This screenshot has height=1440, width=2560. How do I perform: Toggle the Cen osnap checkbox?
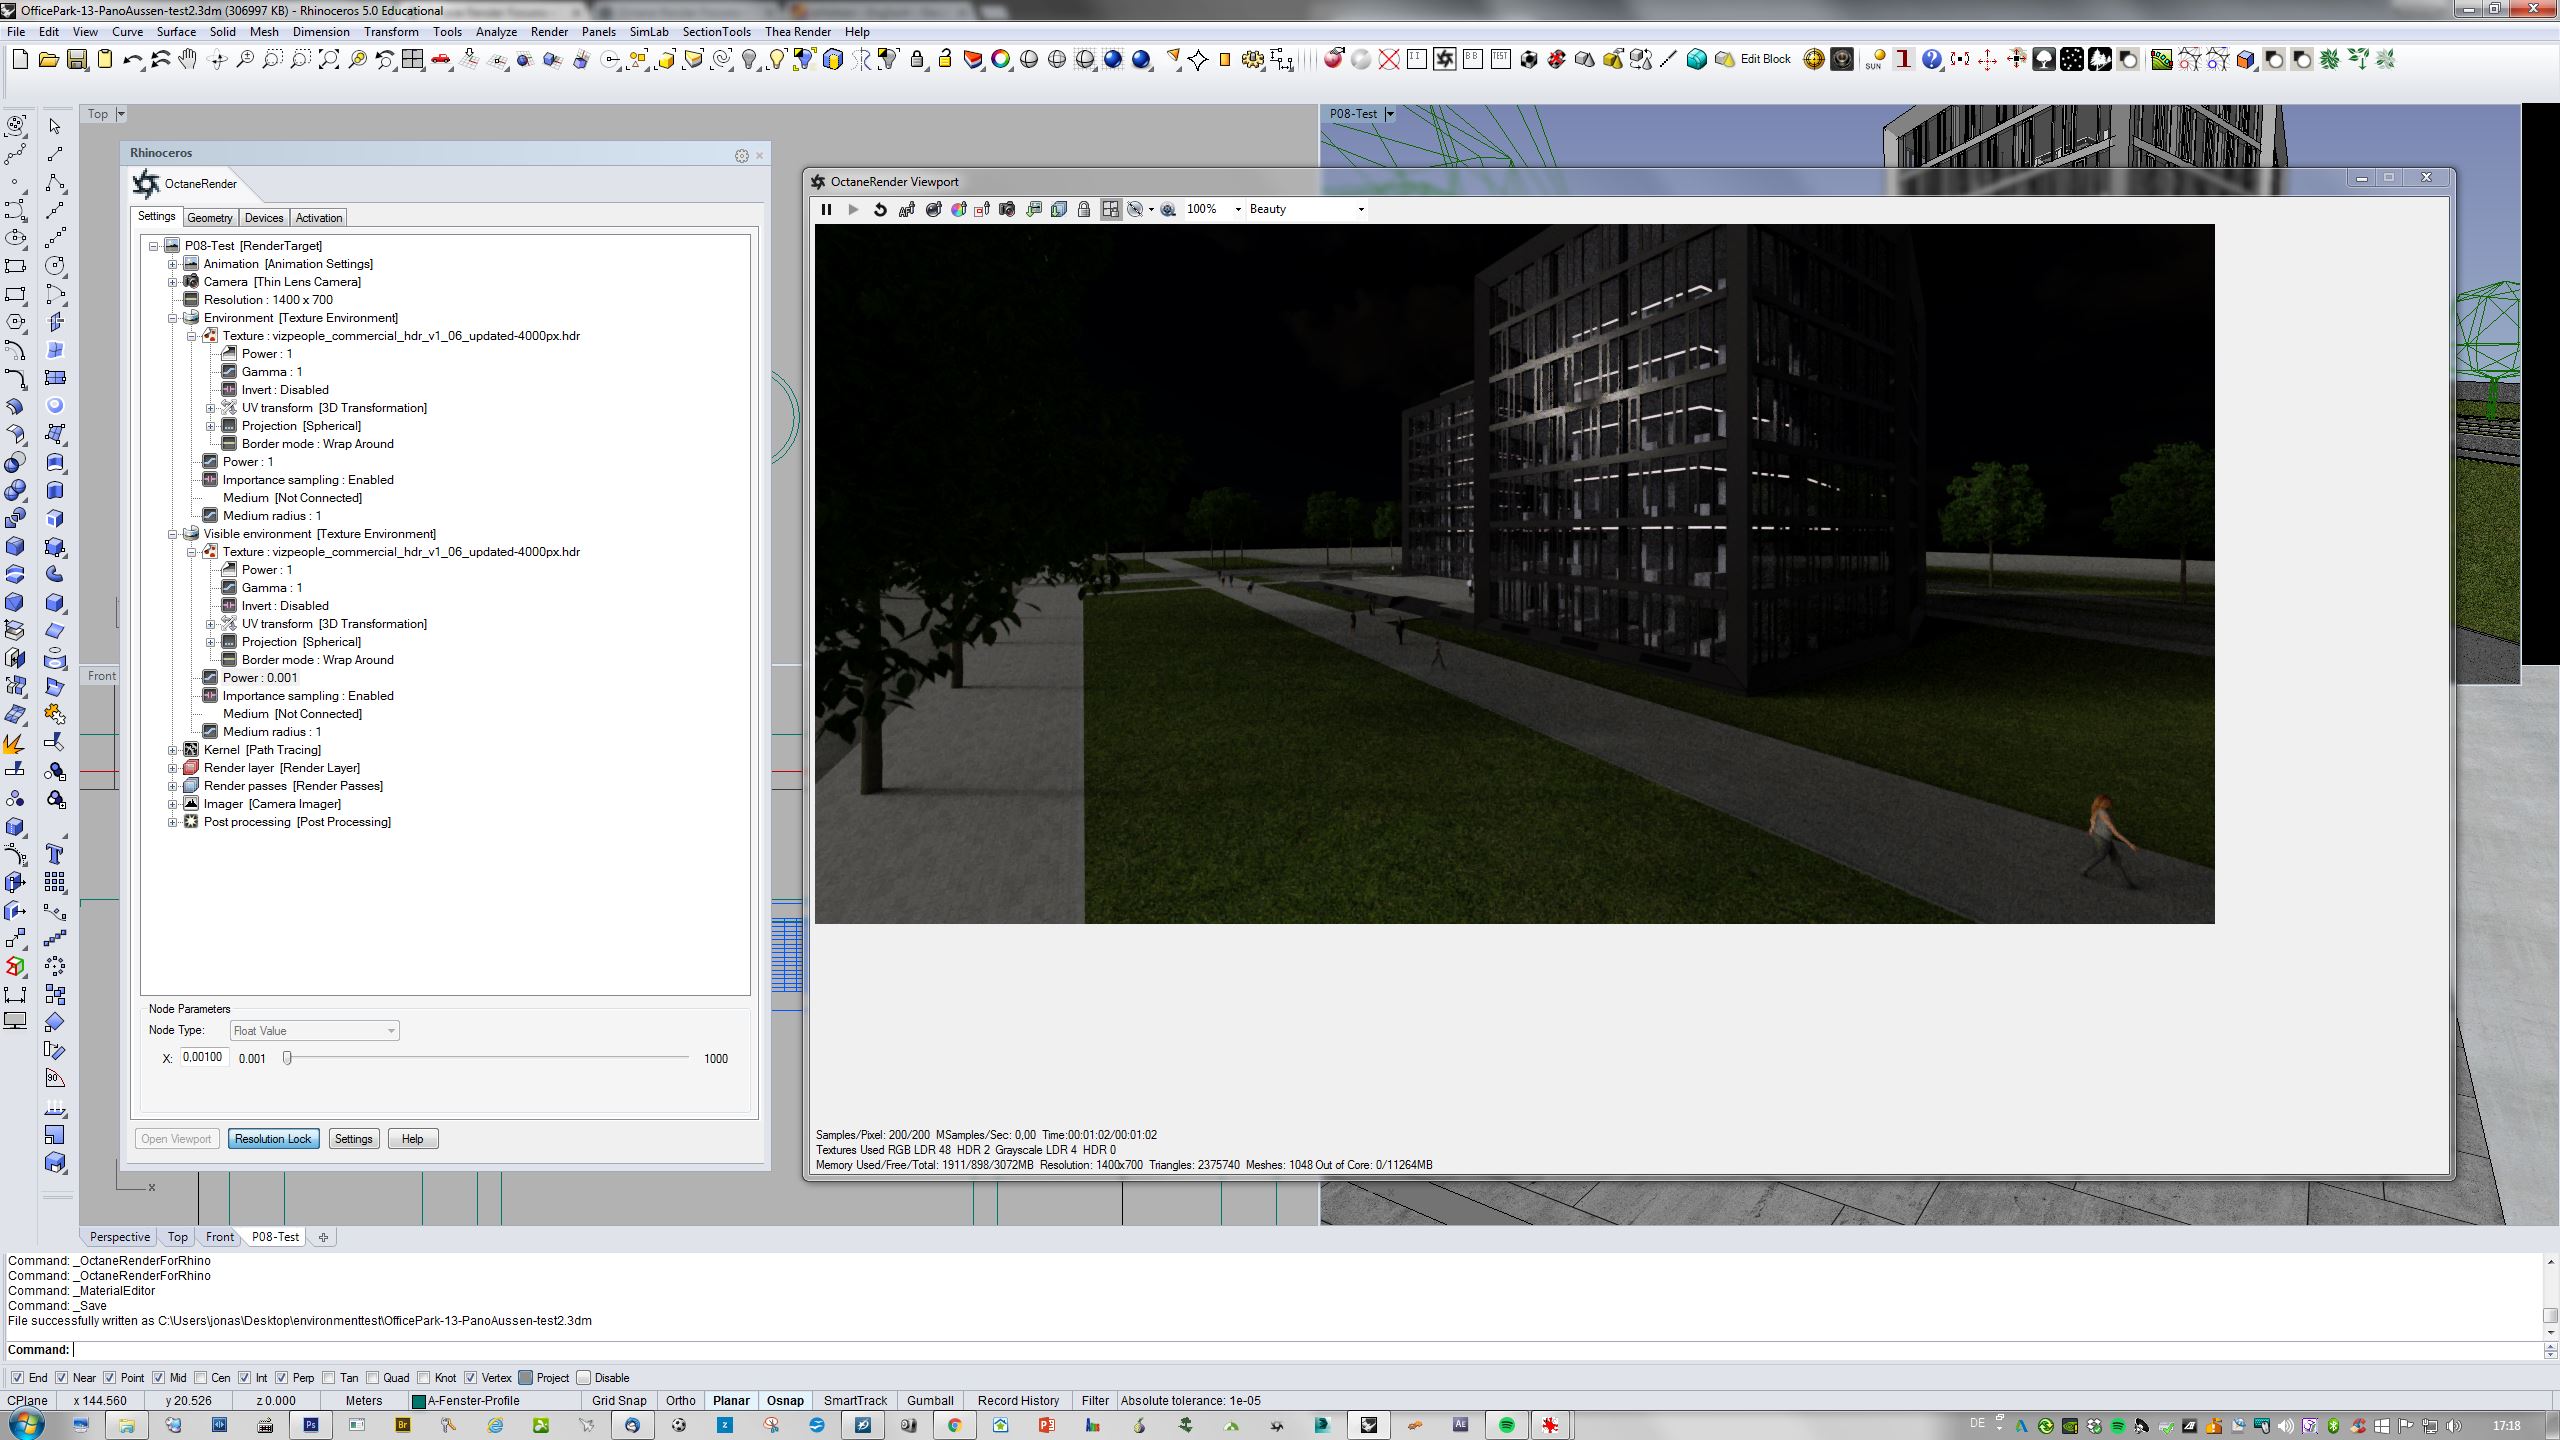[x=201, y=1377]
